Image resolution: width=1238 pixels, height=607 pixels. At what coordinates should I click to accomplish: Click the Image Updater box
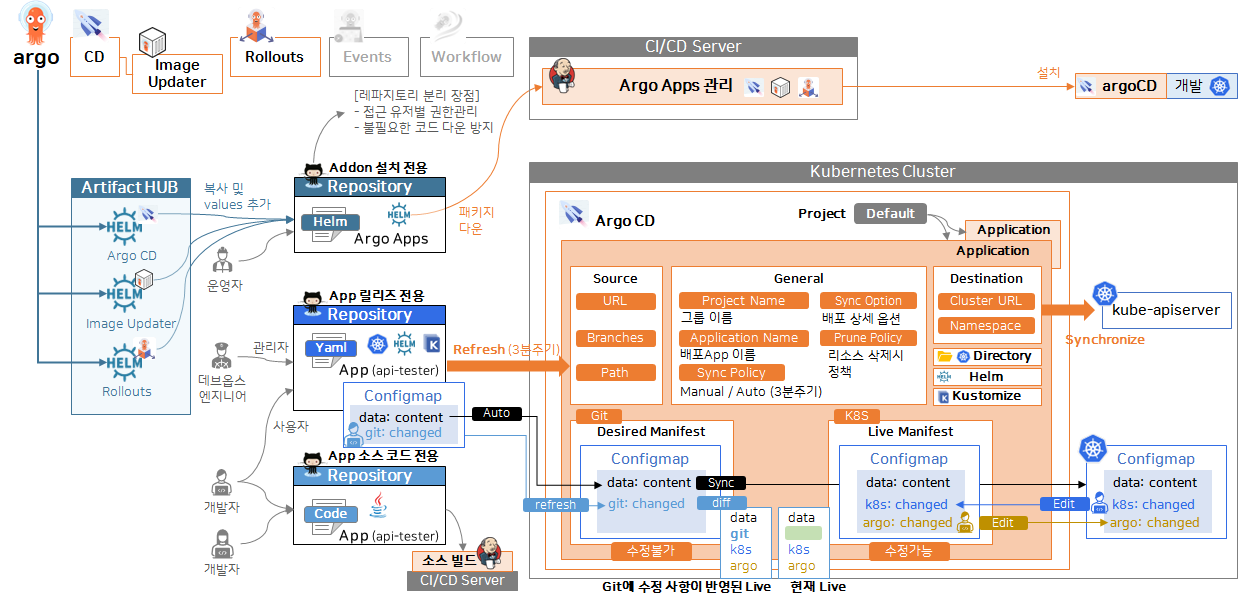pyautogui.click(x=177, y=74)
